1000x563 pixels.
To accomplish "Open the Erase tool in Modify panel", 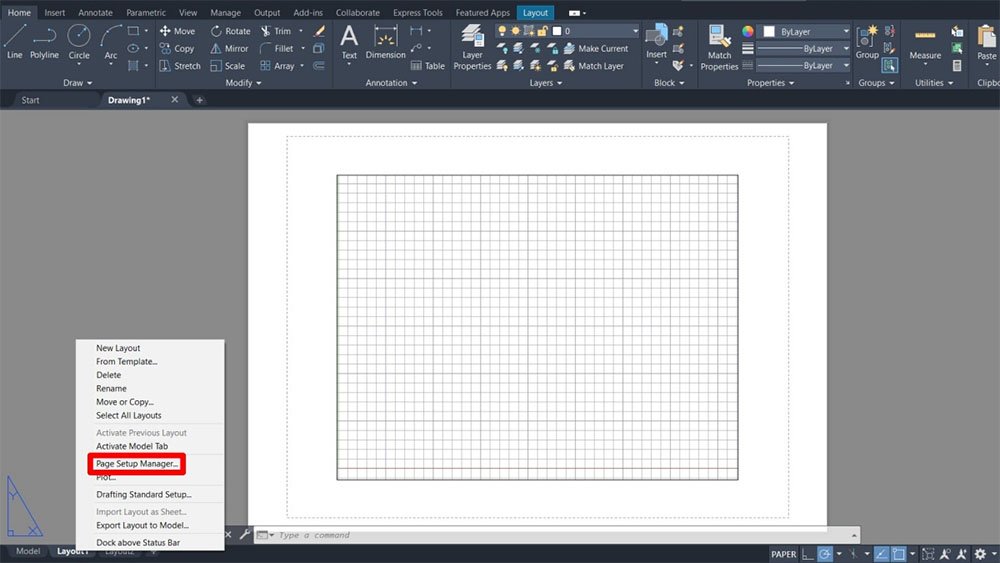I will [319, 31].
